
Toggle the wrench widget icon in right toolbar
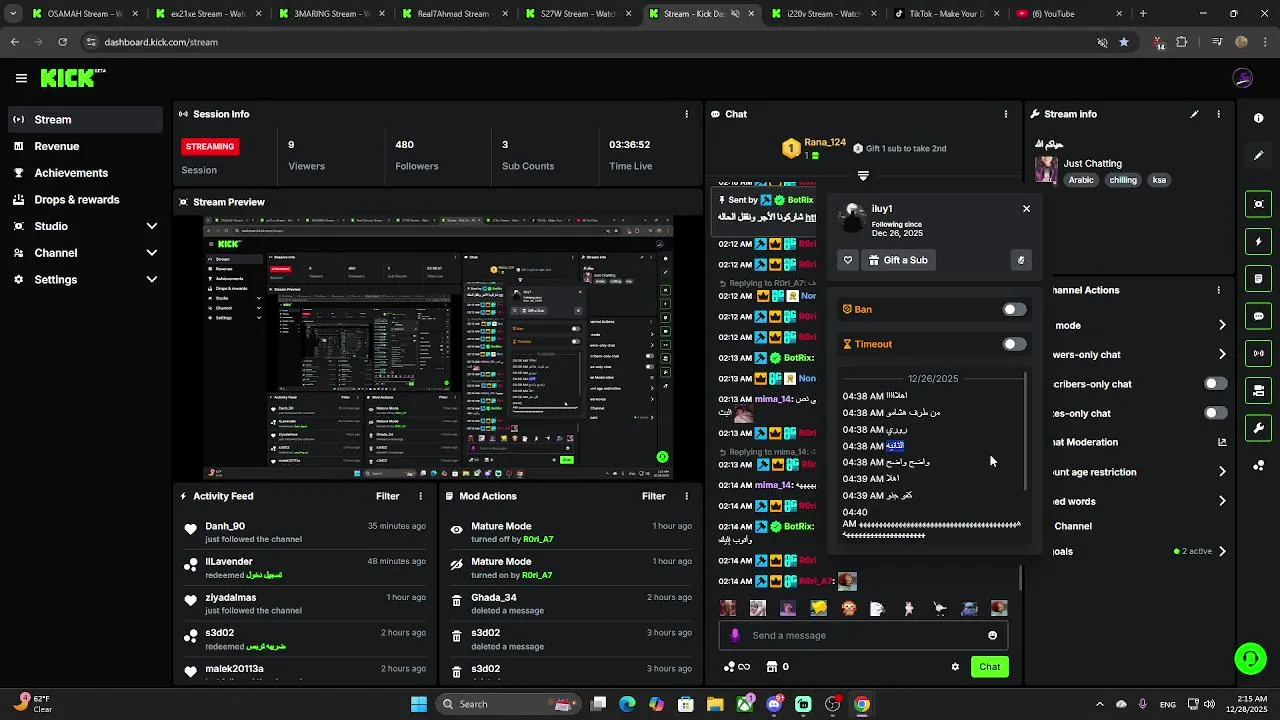(1258, 428)
